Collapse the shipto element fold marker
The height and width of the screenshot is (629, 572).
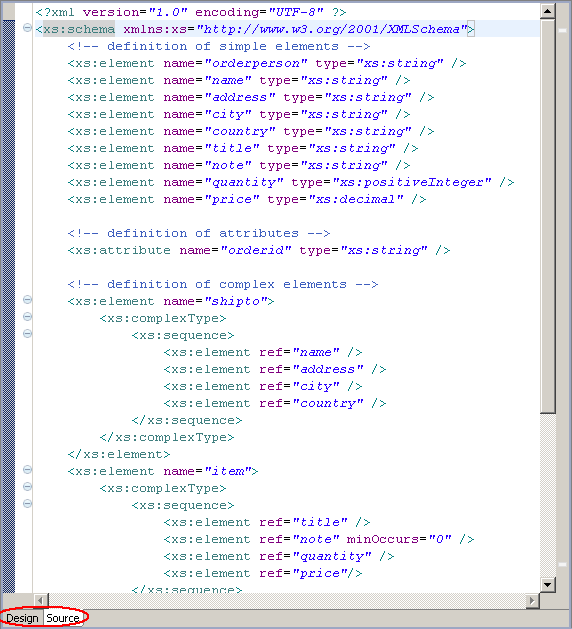coord(27,300)
